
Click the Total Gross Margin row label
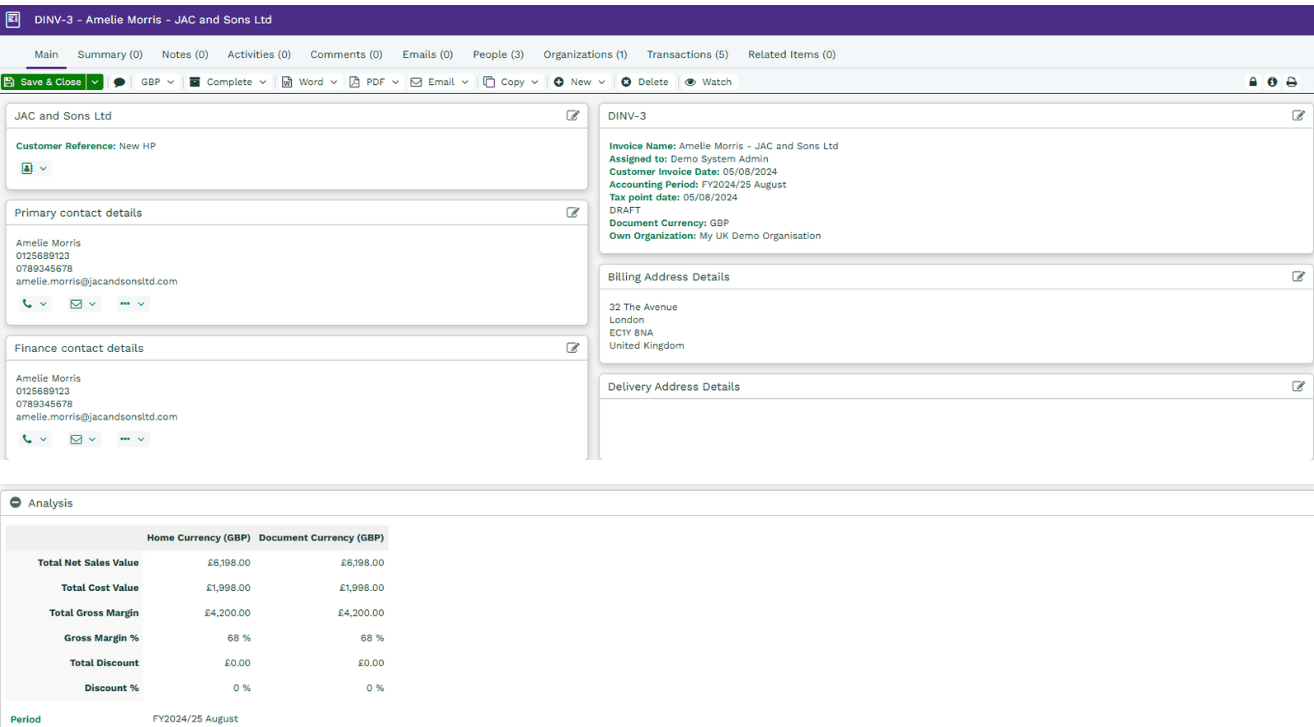pyautogui.click(x=94, y=613)
